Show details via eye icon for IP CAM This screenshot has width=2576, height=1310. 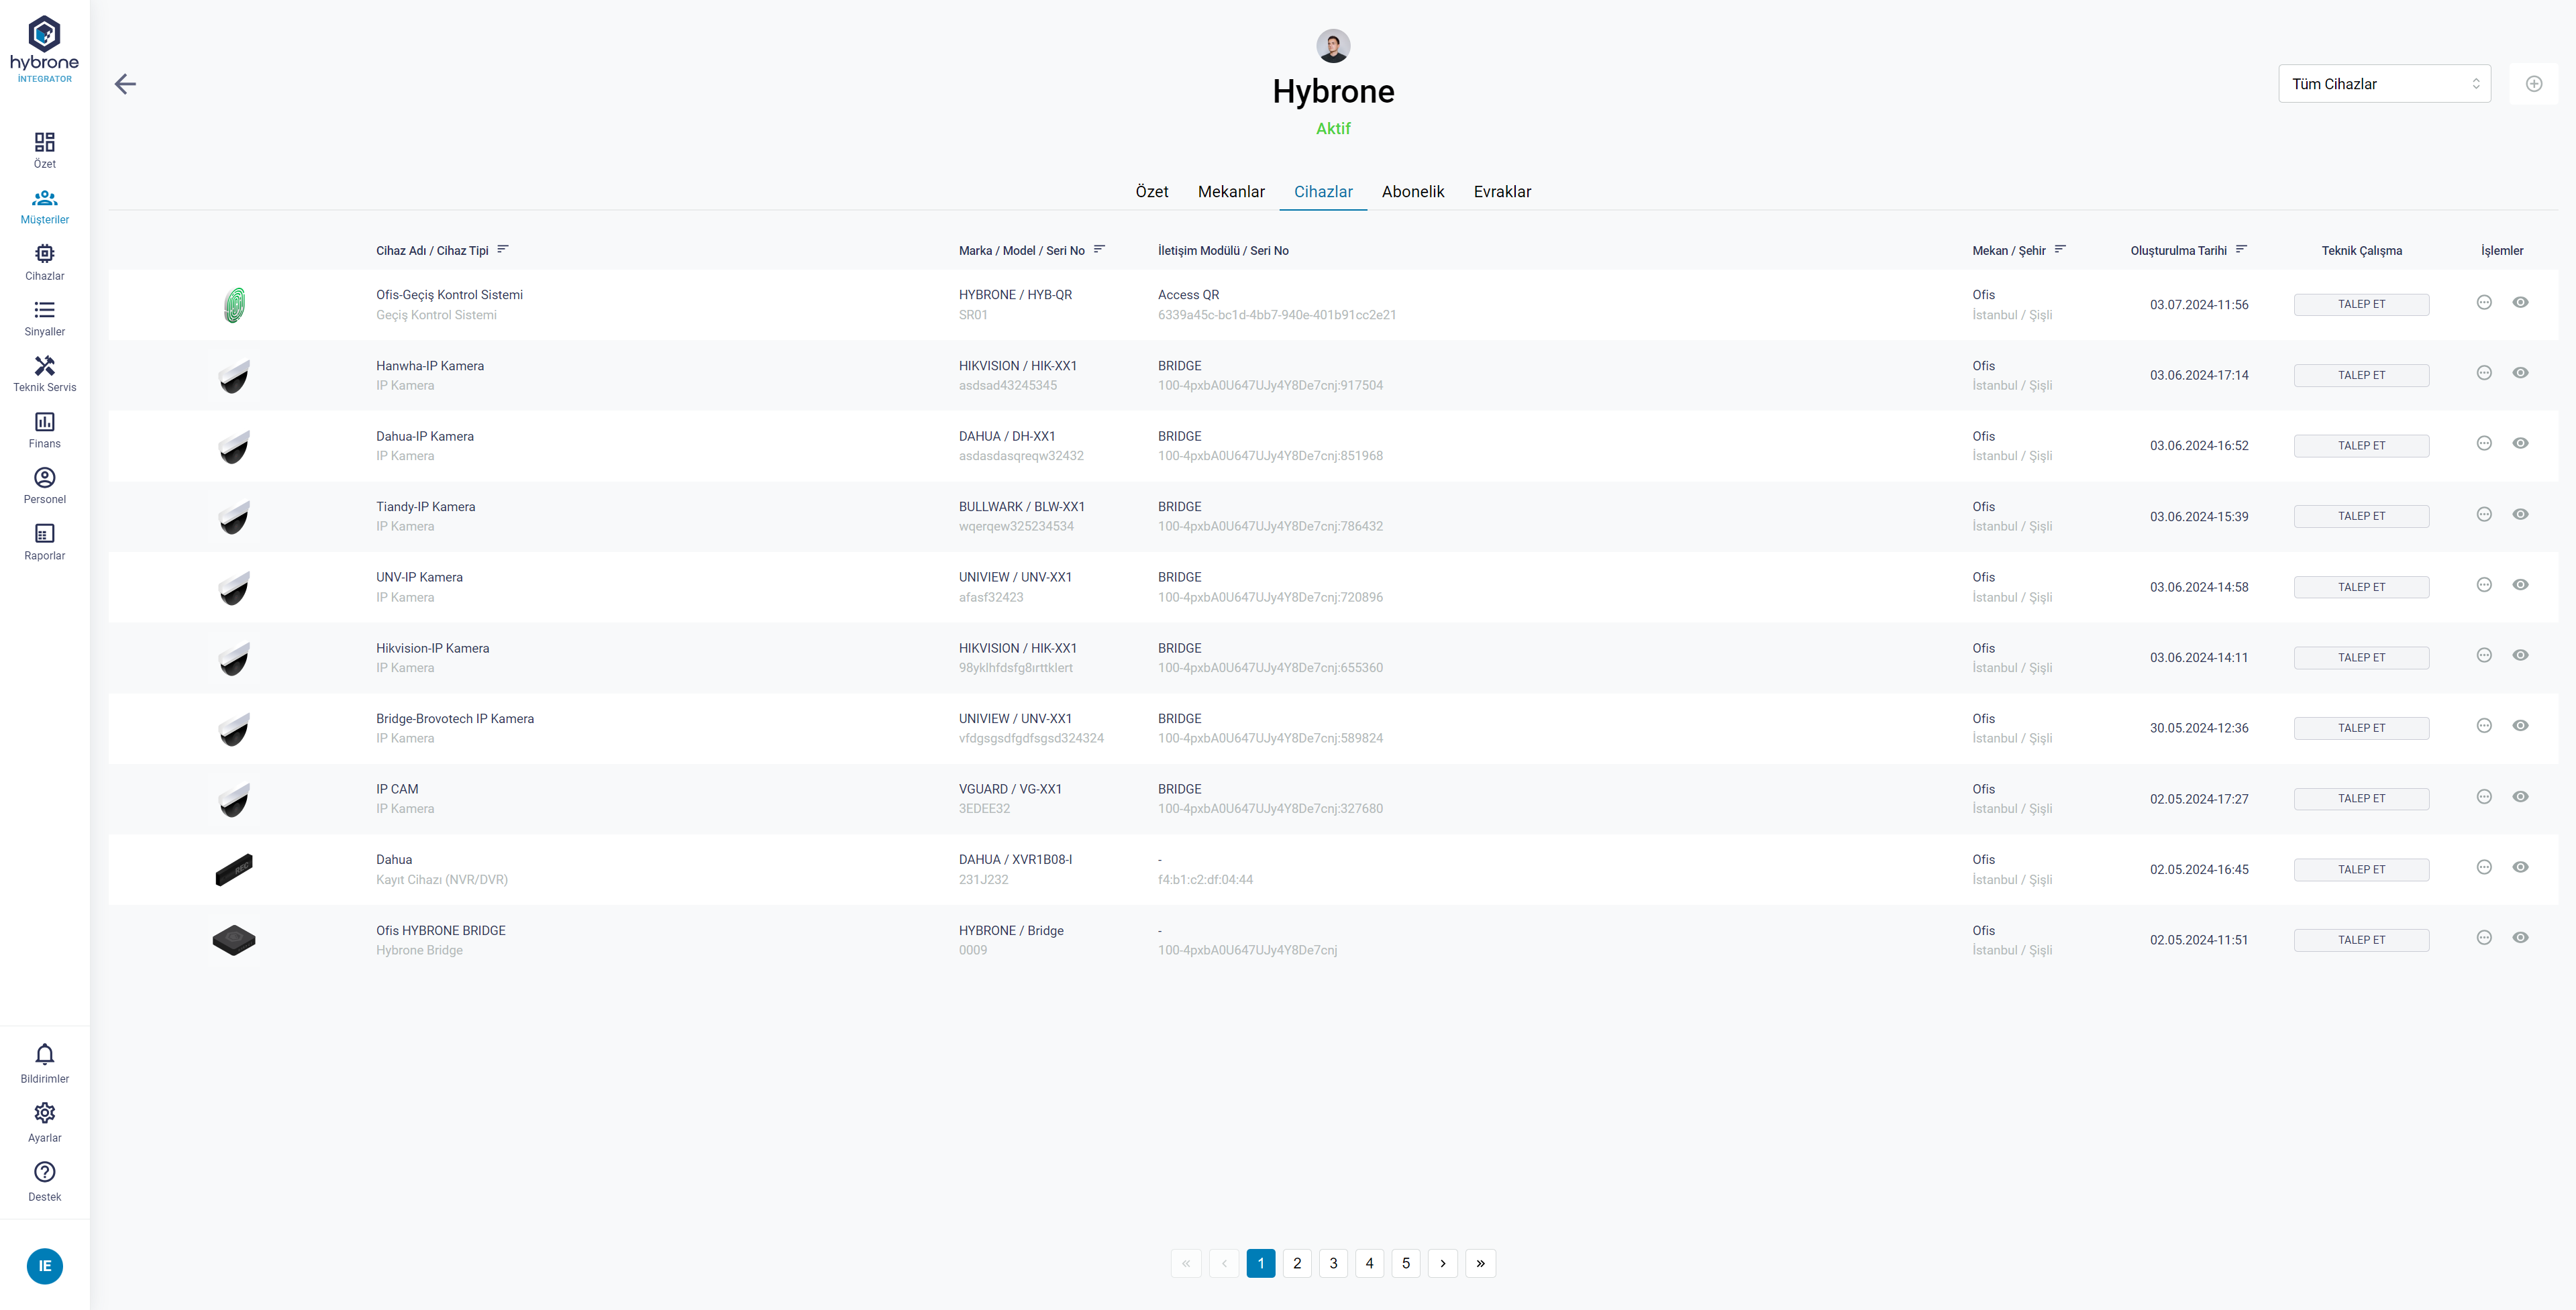point(2520,797)
